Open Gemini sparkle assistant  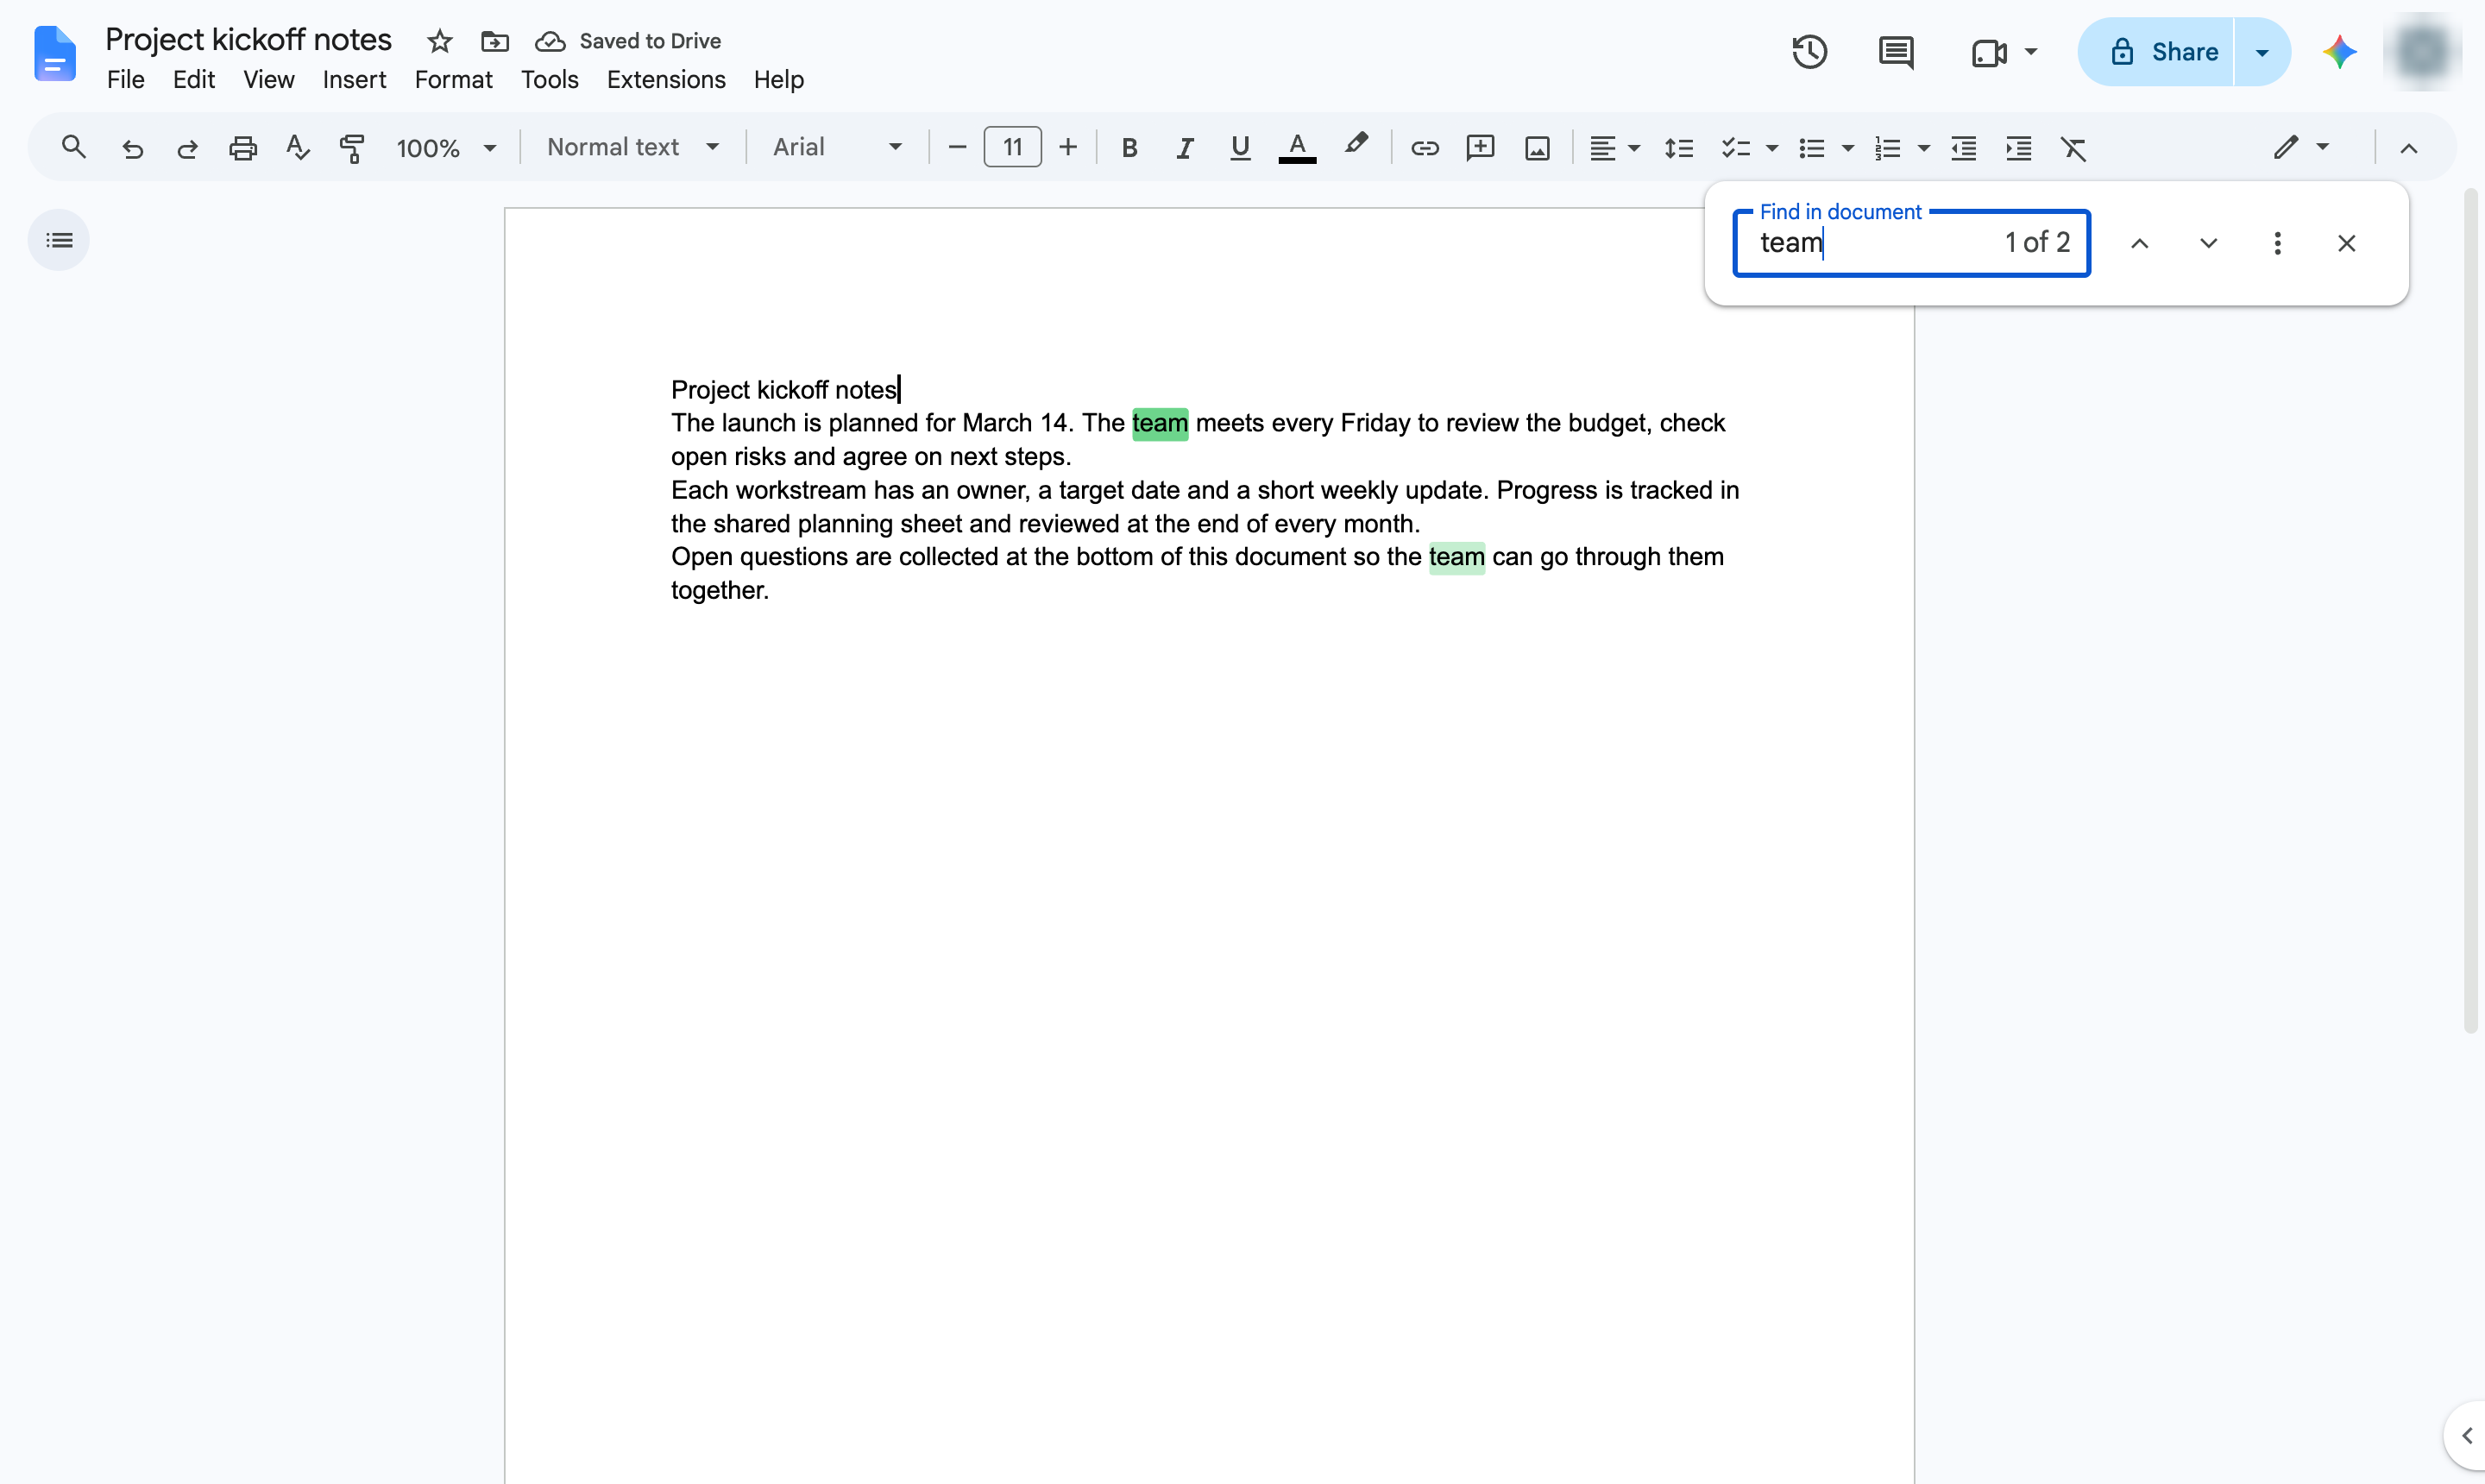2339,52
